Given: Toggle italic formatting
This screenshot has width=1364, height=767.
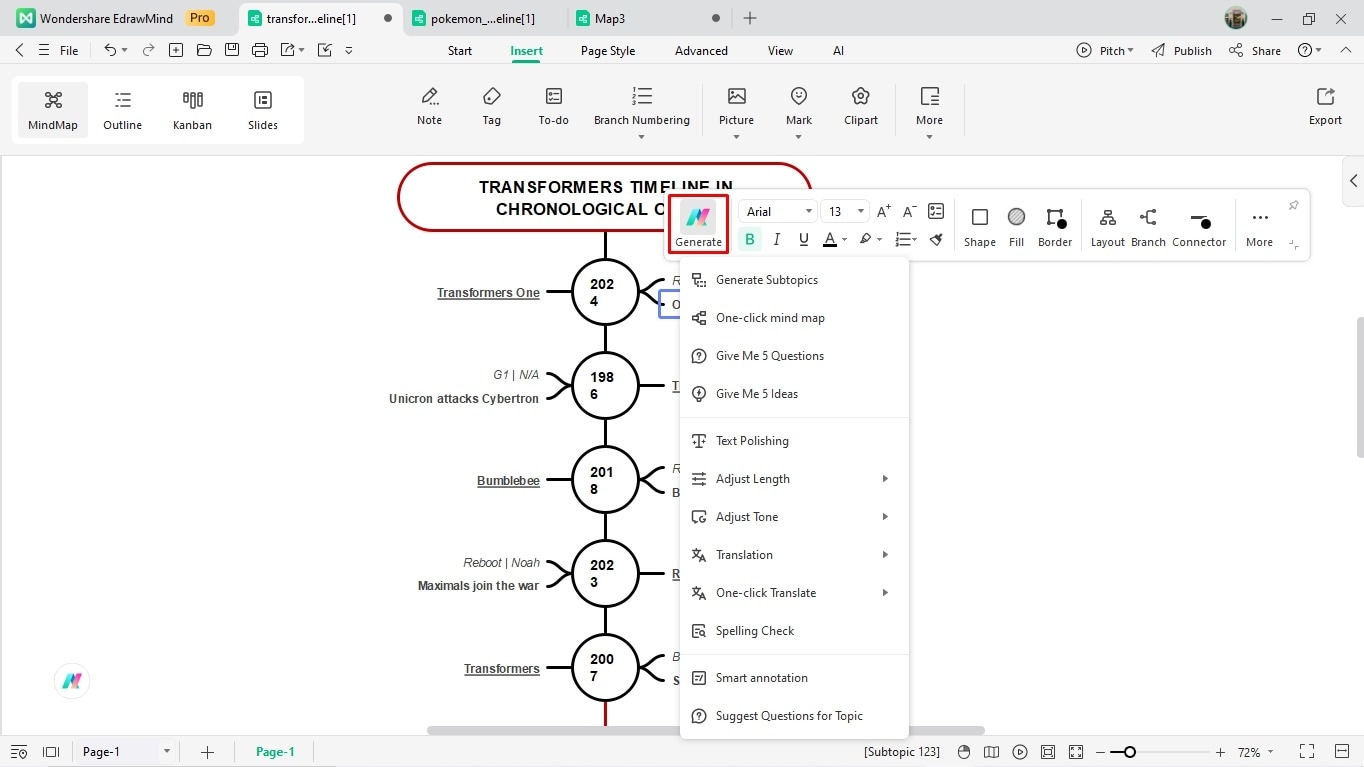Looking at the screenshot, I should [777, 239].
